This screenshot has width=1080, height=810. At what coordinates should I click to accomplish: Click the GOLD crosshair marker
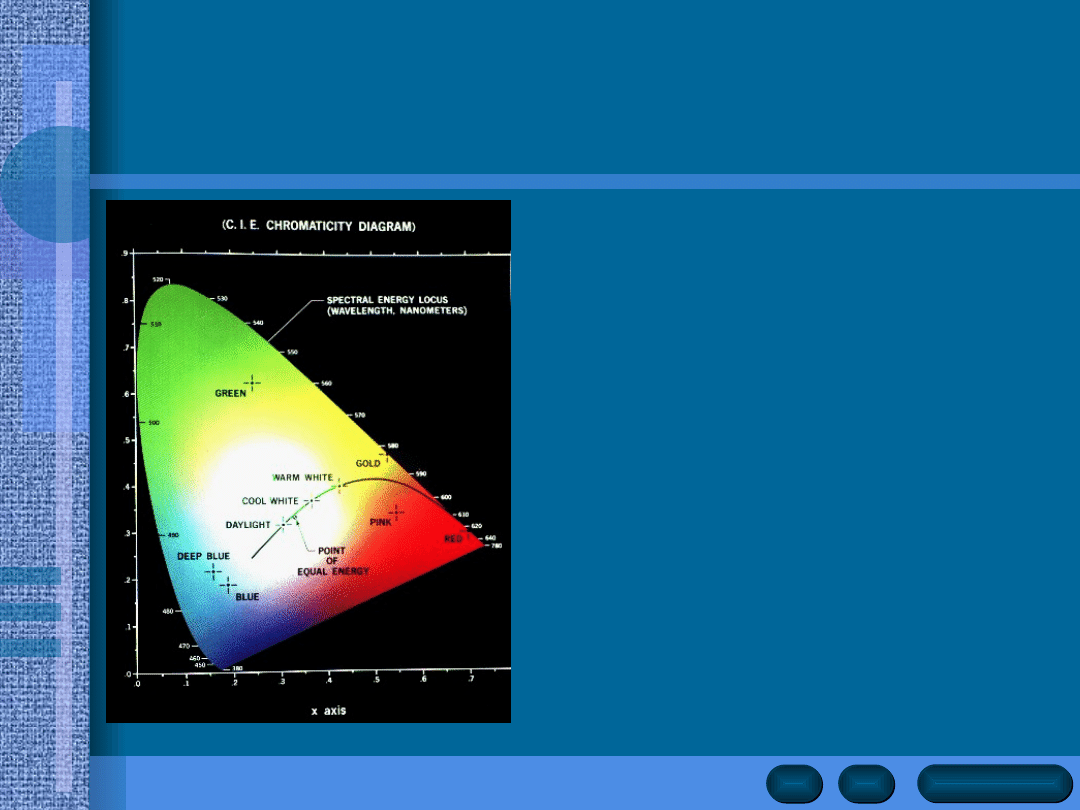click(x=387, y=455)
